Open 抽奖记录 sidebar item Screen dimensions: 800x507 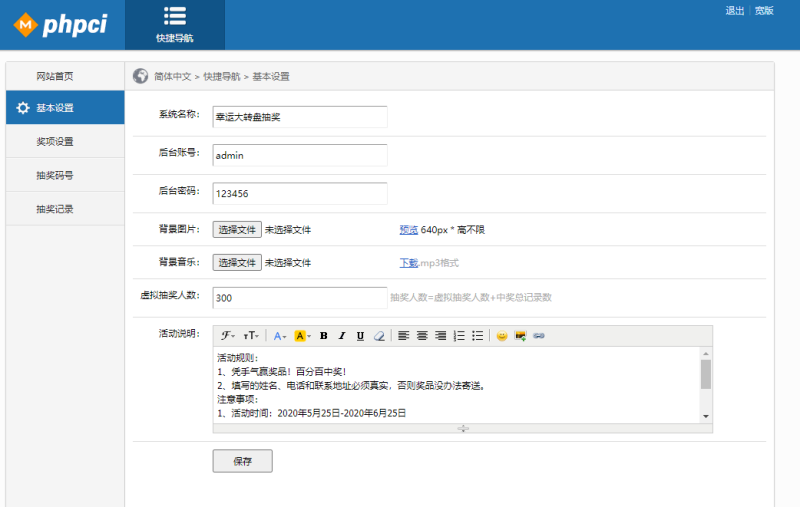coord(65,209)
